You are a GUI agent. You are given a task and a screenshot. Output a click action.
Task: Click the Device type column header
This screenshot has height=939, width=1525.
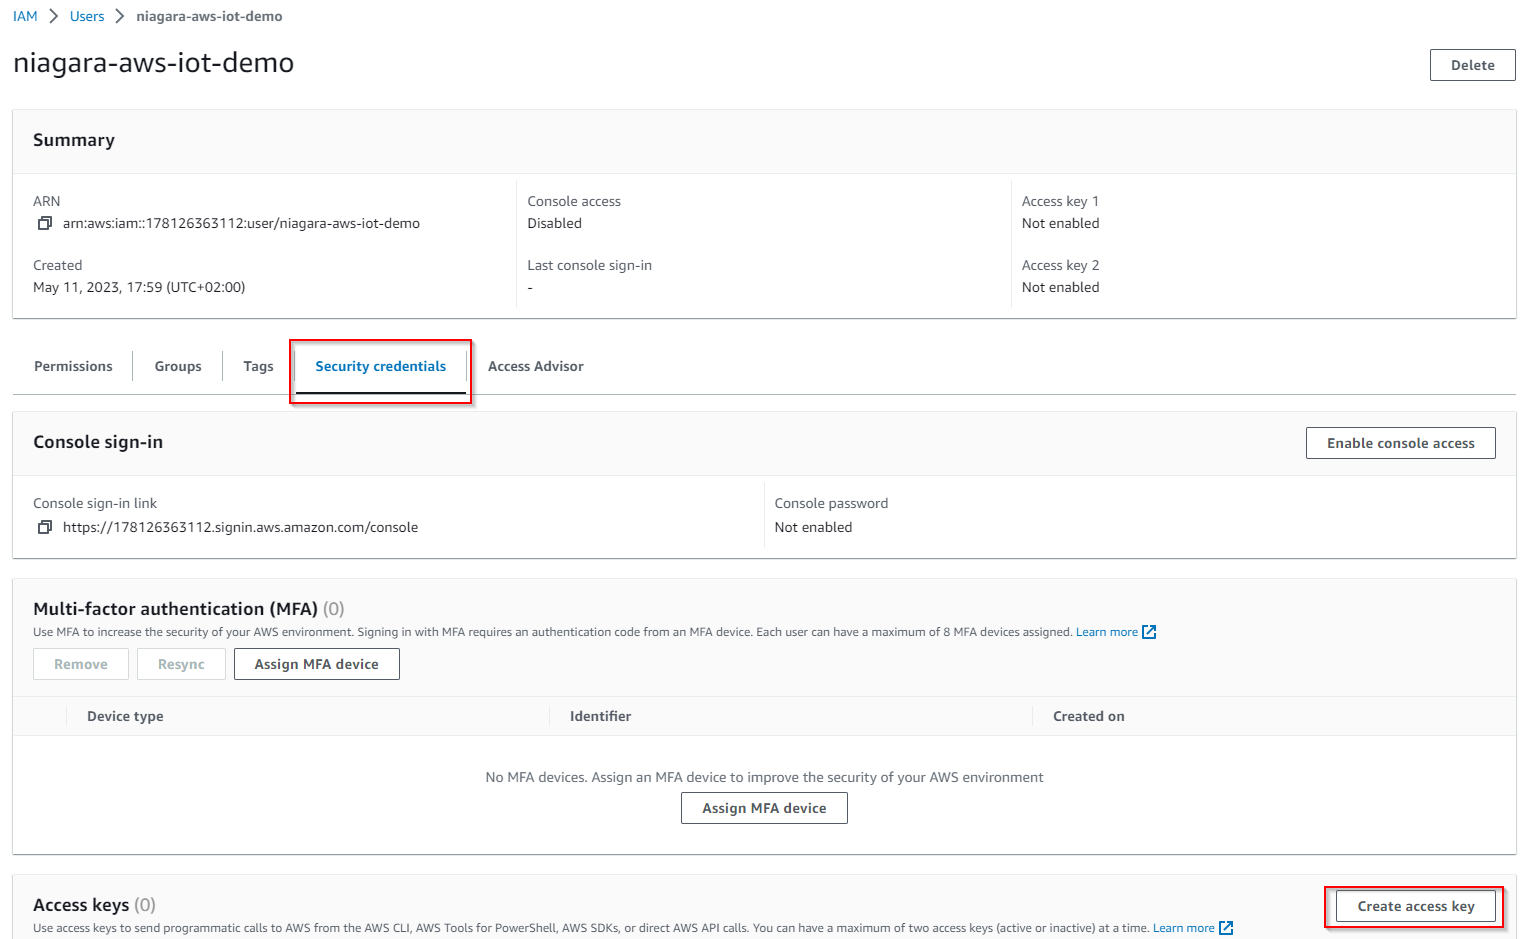coord(125,716)
